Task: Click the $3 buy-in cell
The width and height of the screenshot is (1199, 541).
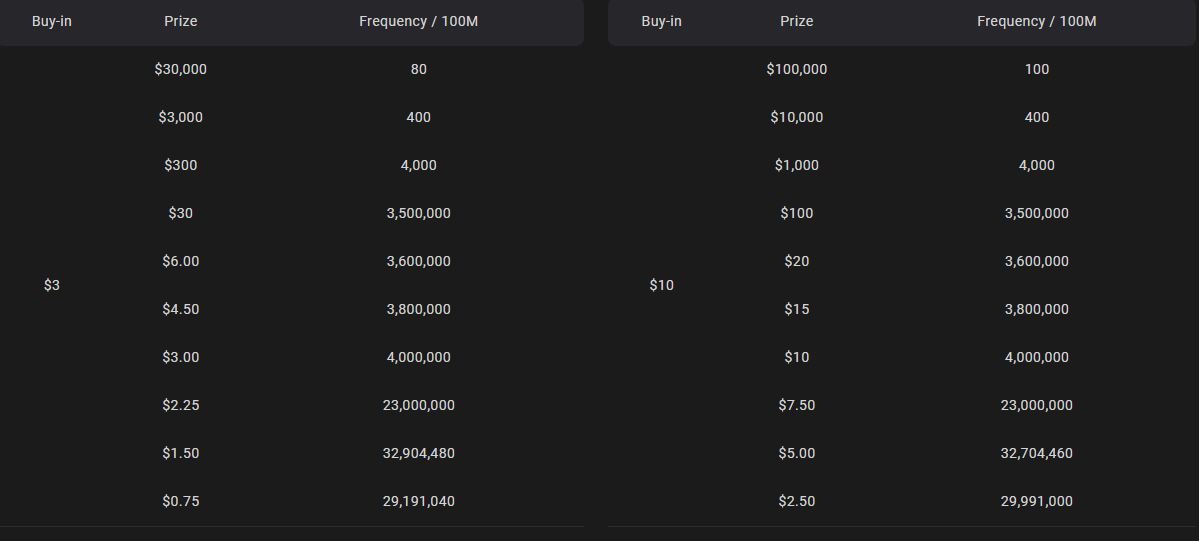Action: click(52, 285)
